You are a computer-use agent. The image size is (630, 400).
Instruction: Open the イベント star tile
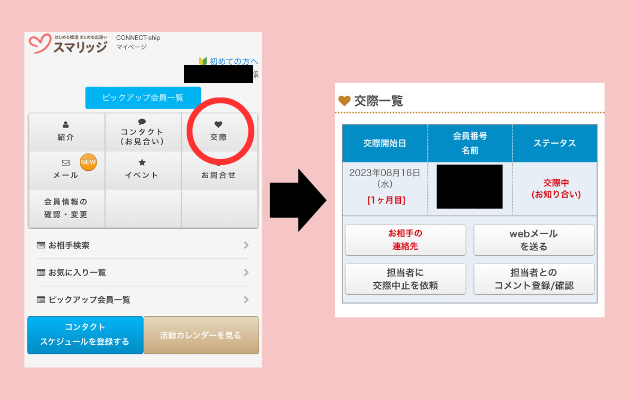coord(143,170)
